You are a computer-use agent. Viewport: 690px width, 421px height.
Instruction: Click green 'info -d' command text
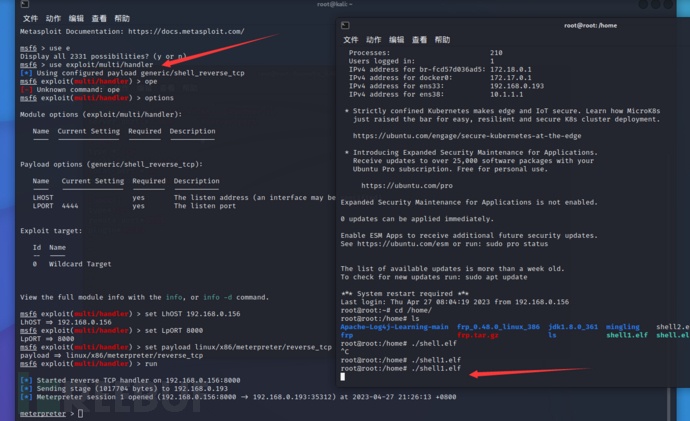pos(217,297)
